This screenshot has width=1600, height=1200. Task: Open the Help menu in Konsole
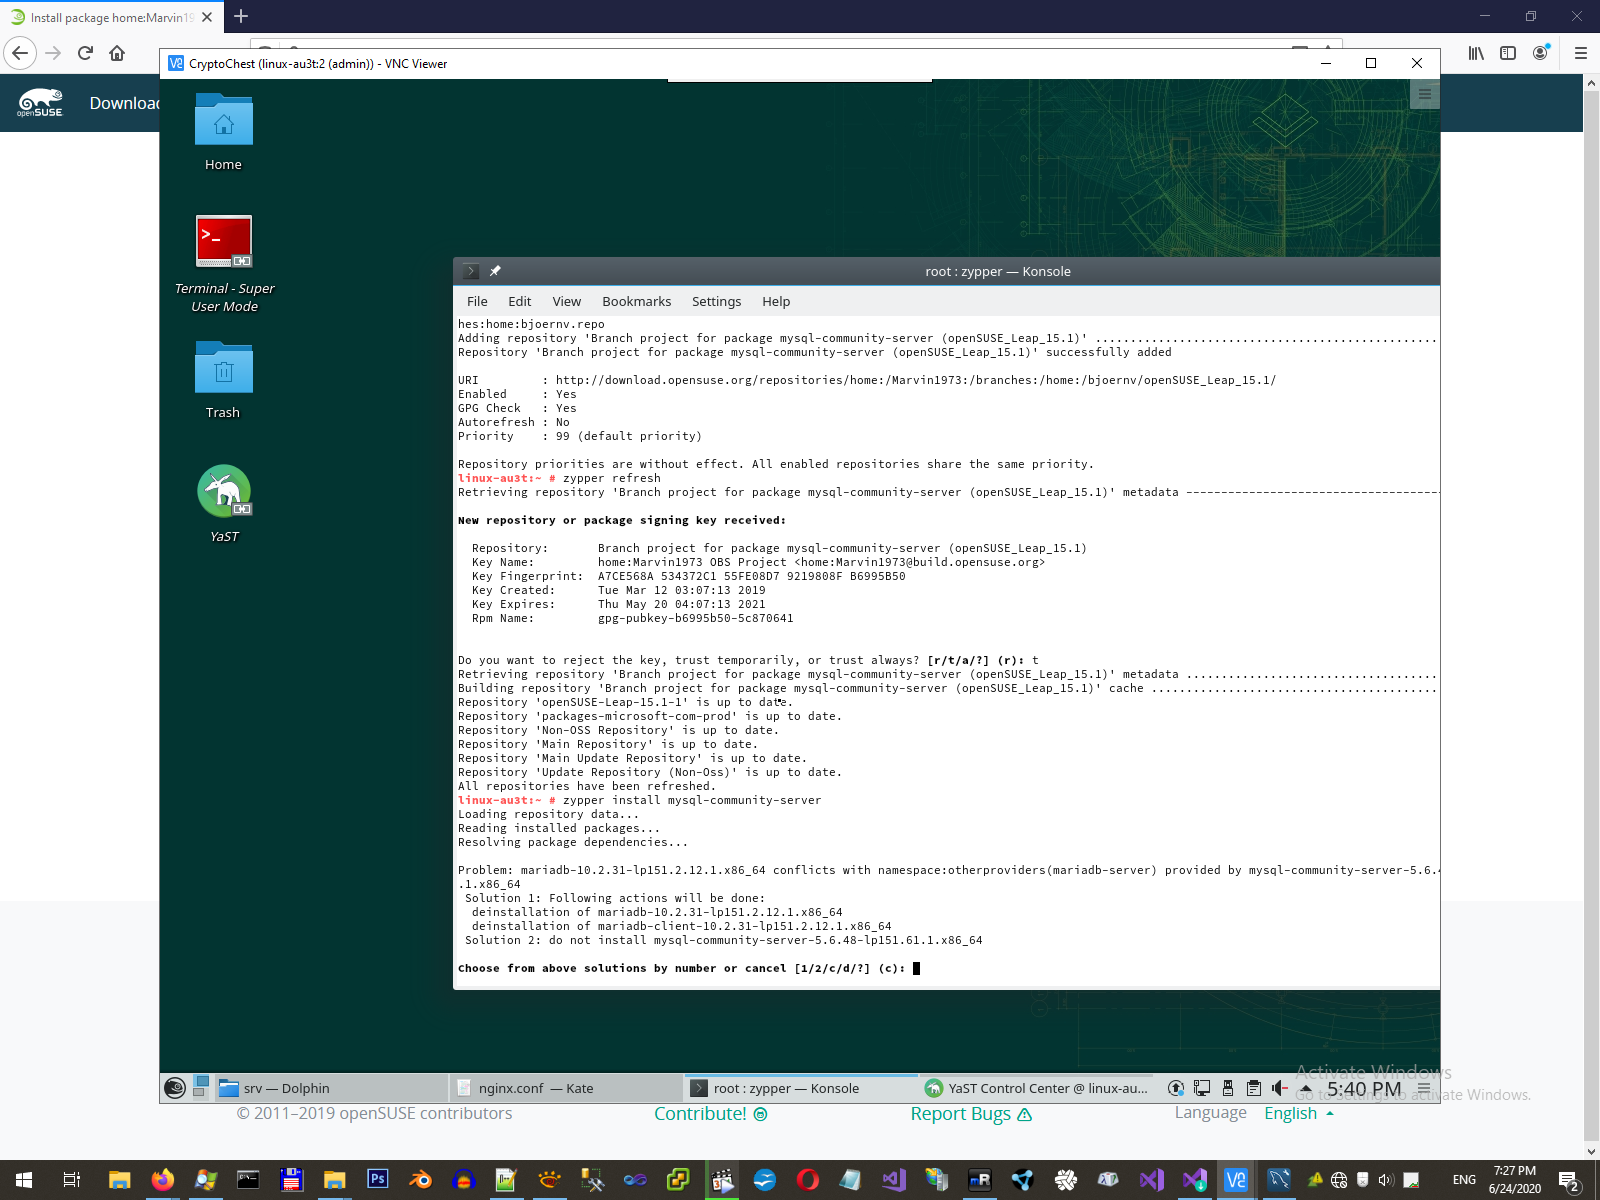(776, 301)
